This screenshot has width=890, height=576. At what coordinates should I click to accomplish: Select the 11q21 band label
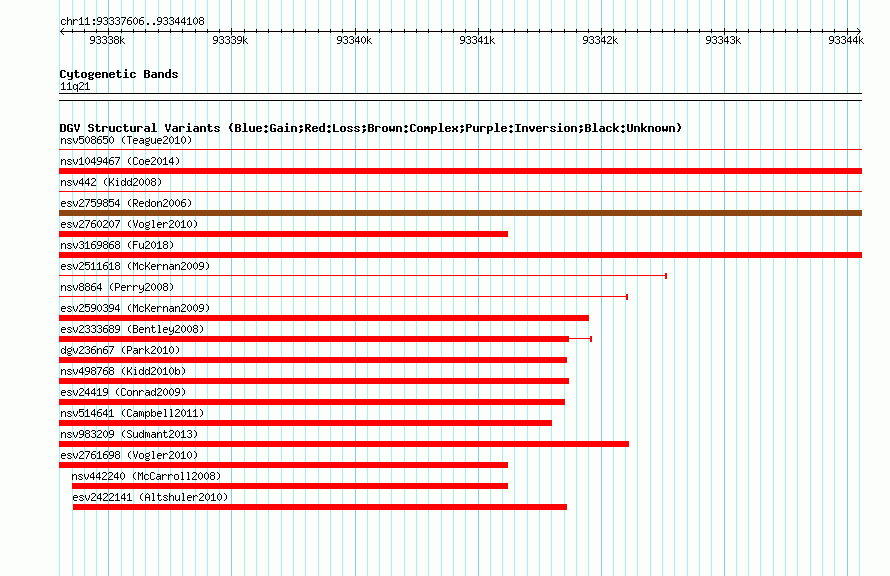click(75, 86)
